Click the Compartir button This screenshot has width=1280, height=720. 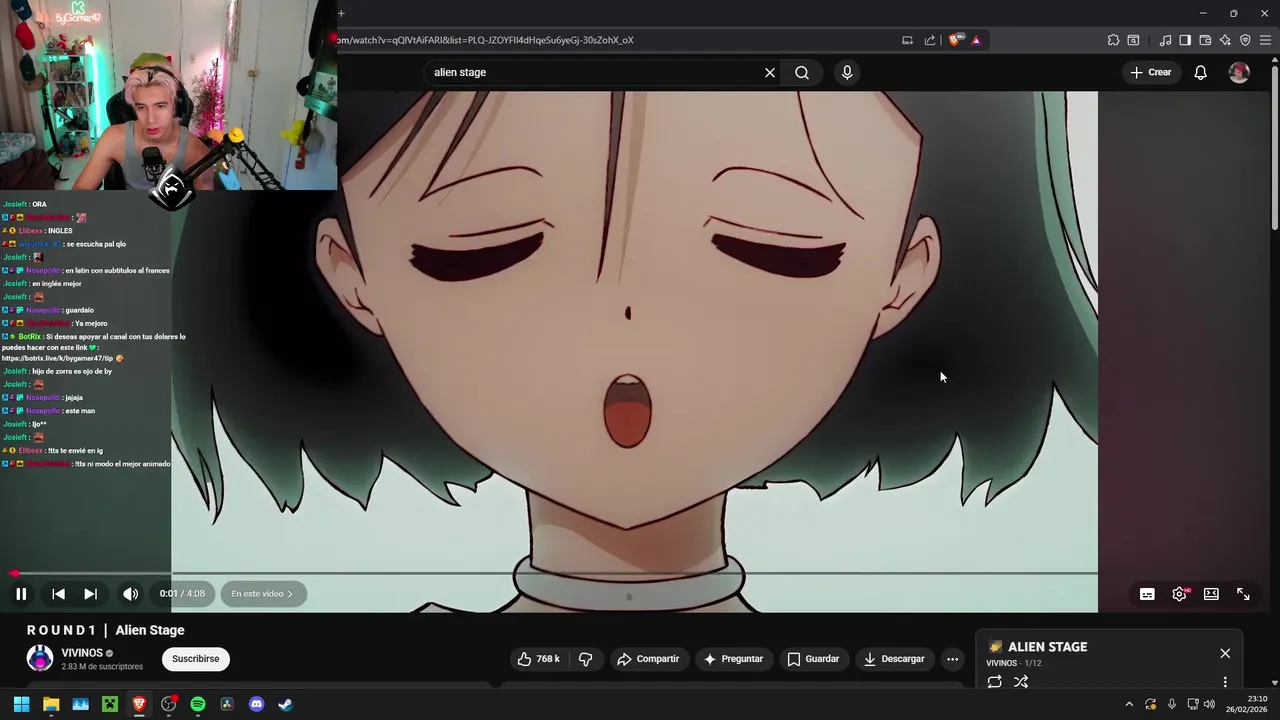648,659
